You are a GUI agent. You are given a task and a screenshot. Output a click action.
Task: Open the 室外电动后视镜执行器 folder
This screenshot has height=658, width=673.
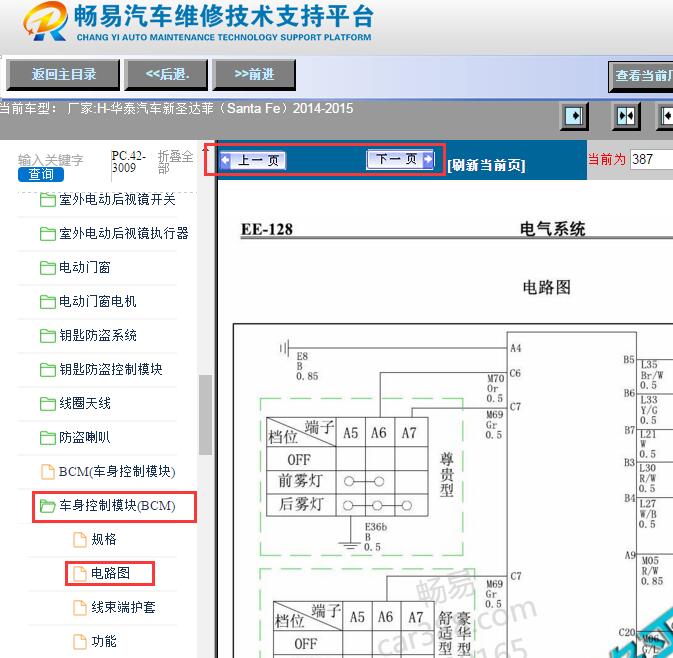[124, 233]
